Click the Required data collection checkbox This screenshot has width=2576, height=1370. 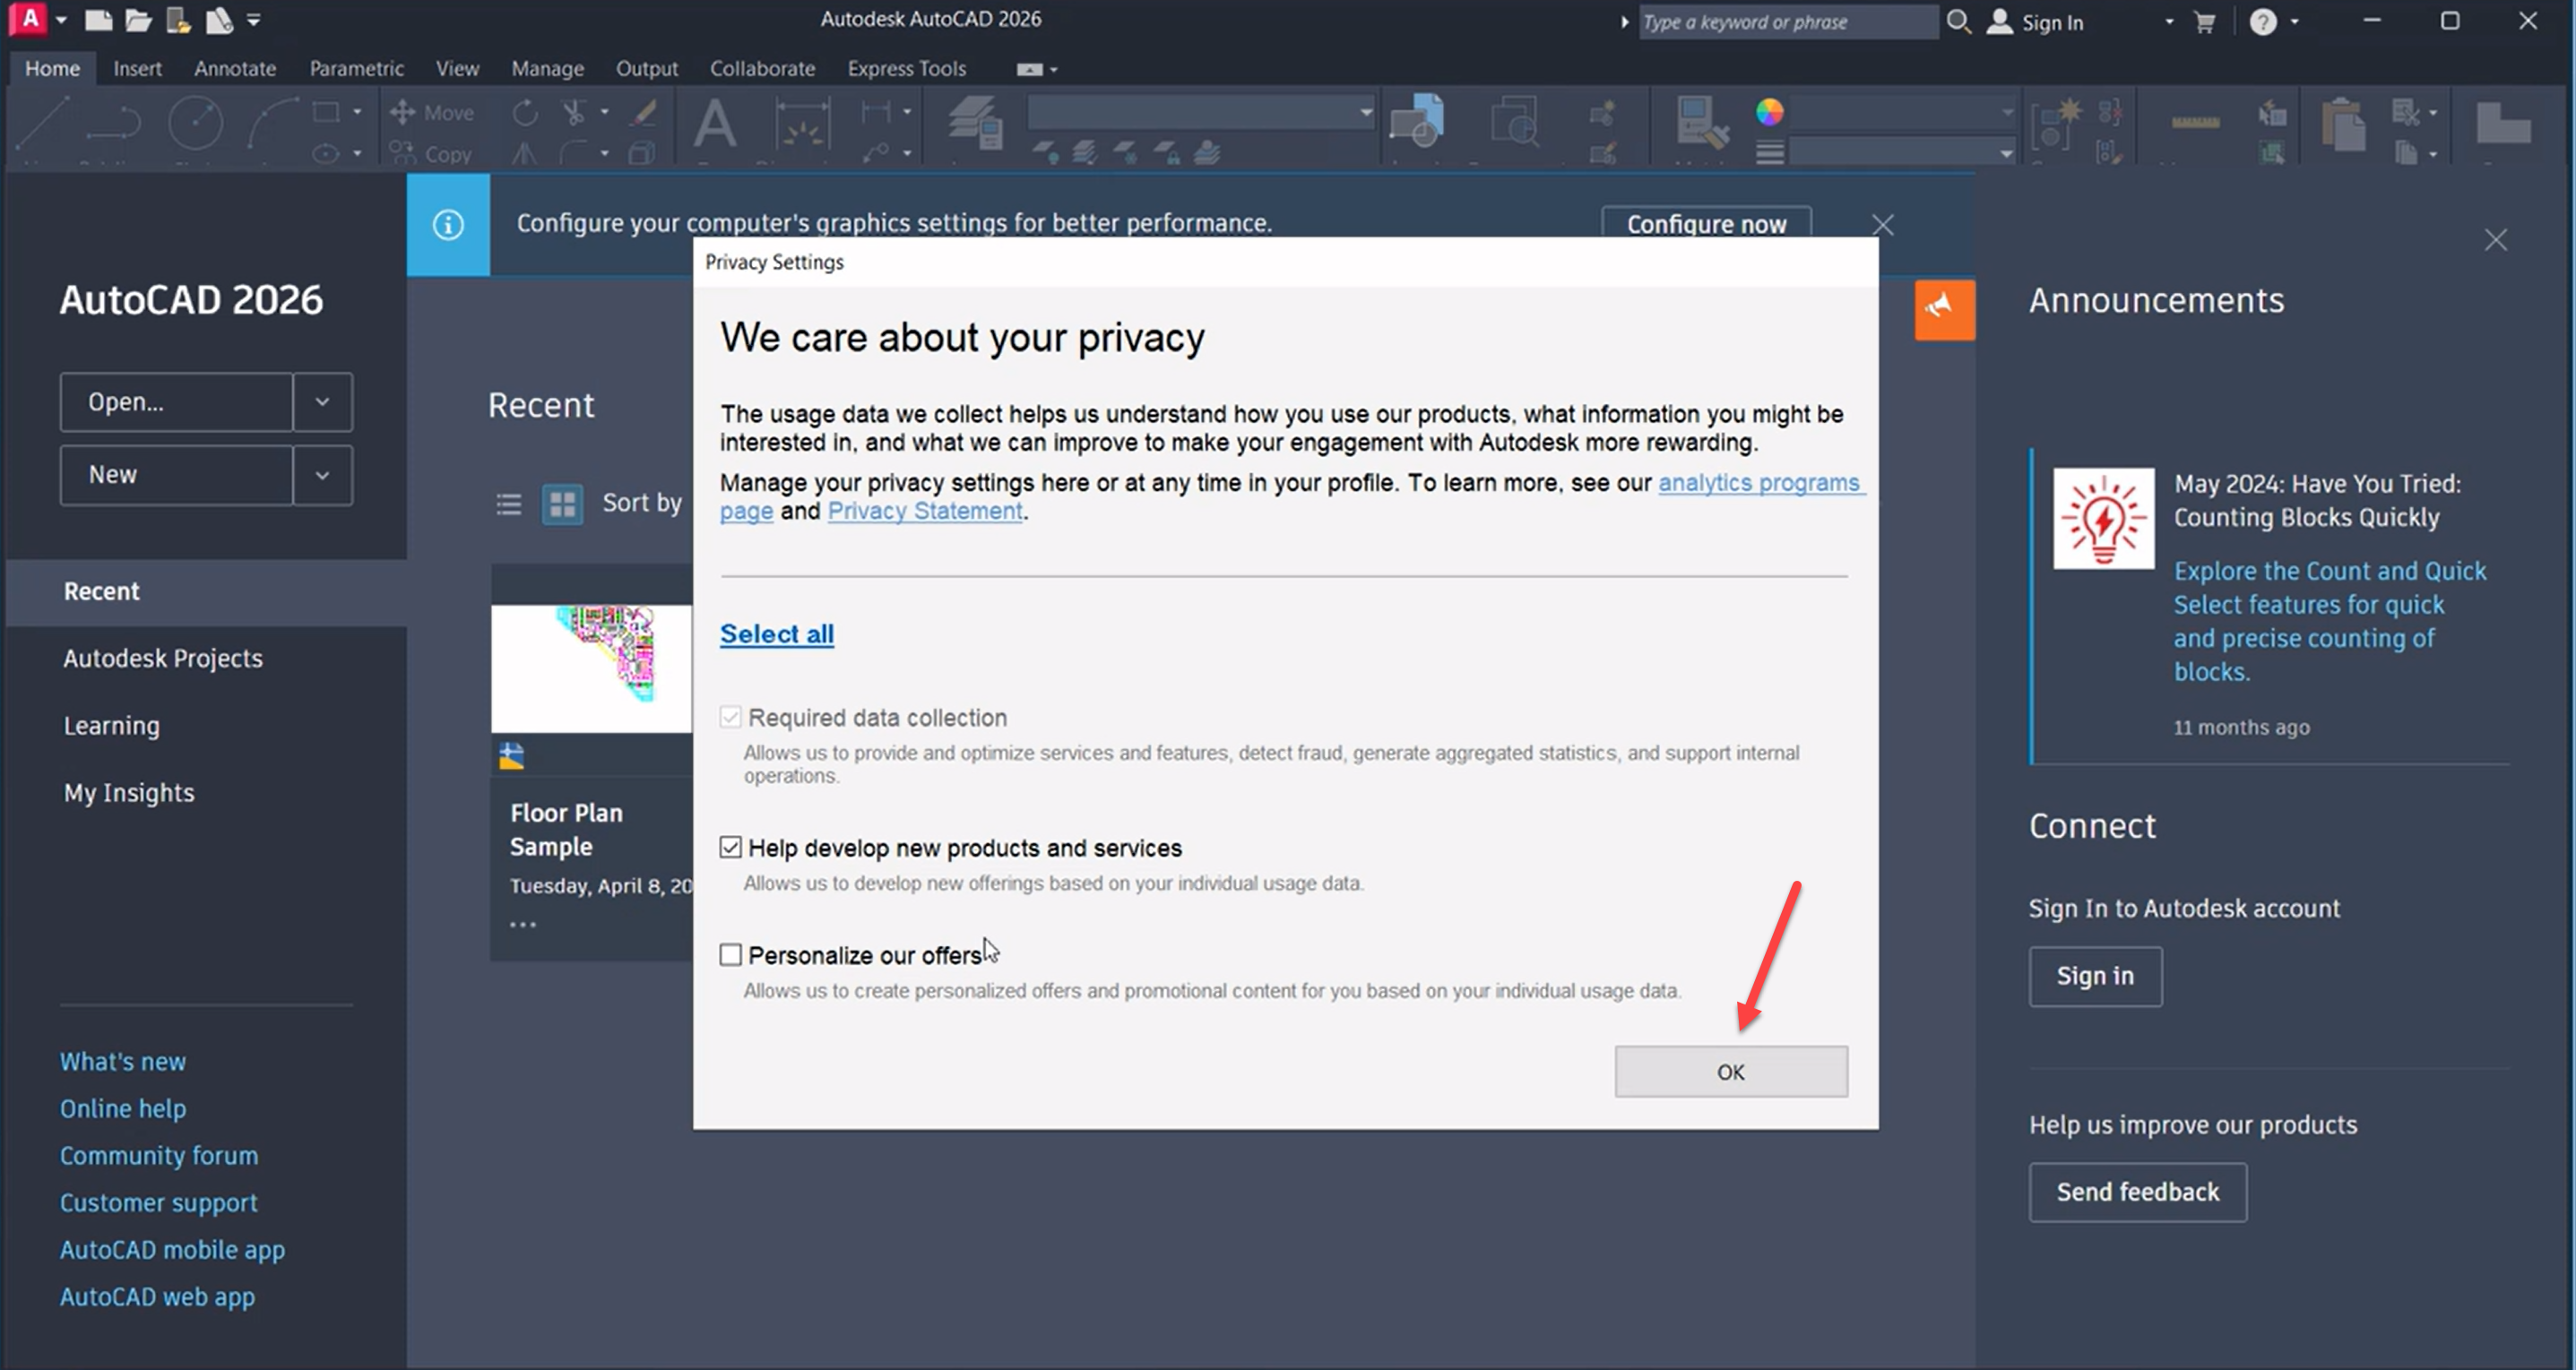coord(731,717)
